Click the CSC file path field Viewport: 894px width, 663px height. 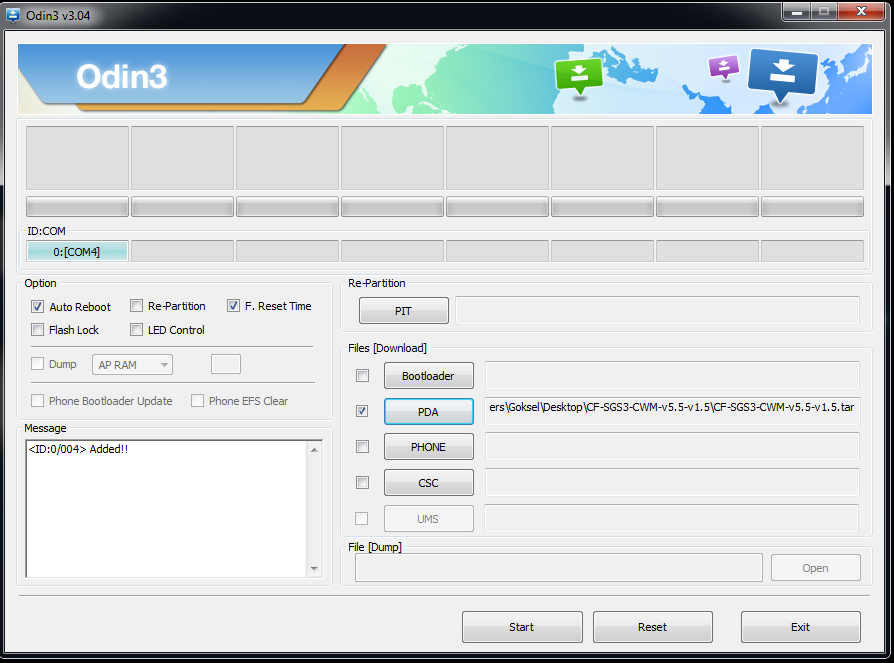click(x=672, y=482)
